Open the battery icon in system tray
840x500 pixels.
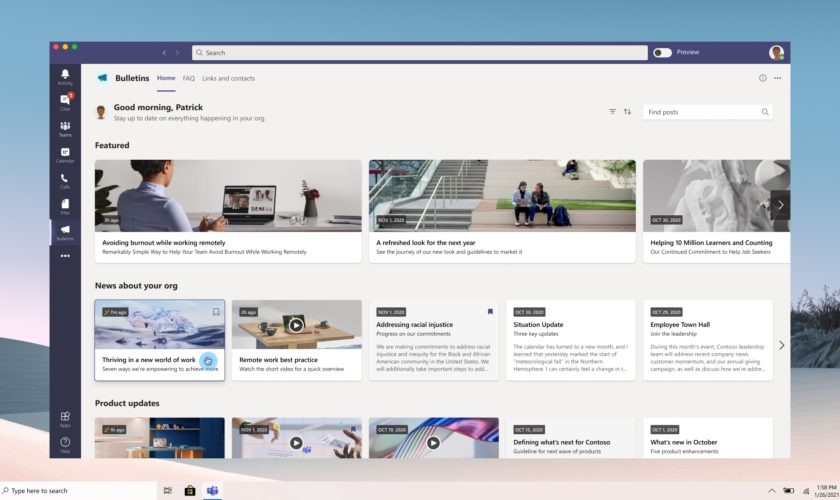[789, 490]
